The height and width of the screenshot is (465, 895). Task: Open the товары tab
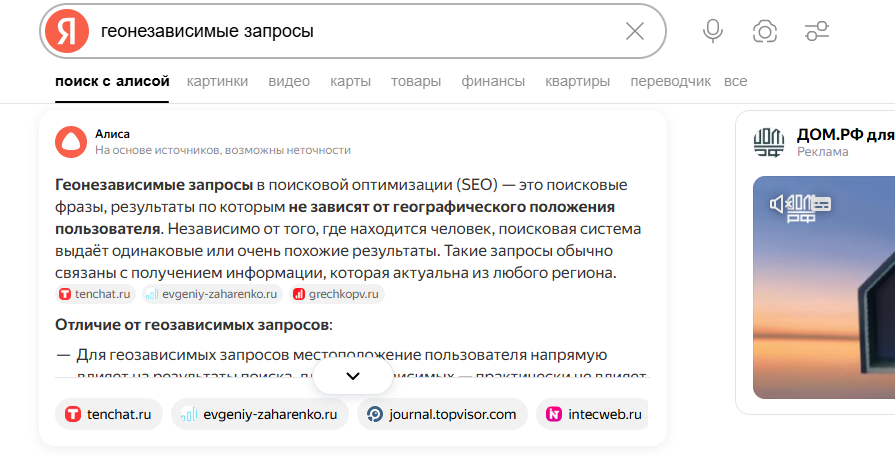[x=416, y=82]
